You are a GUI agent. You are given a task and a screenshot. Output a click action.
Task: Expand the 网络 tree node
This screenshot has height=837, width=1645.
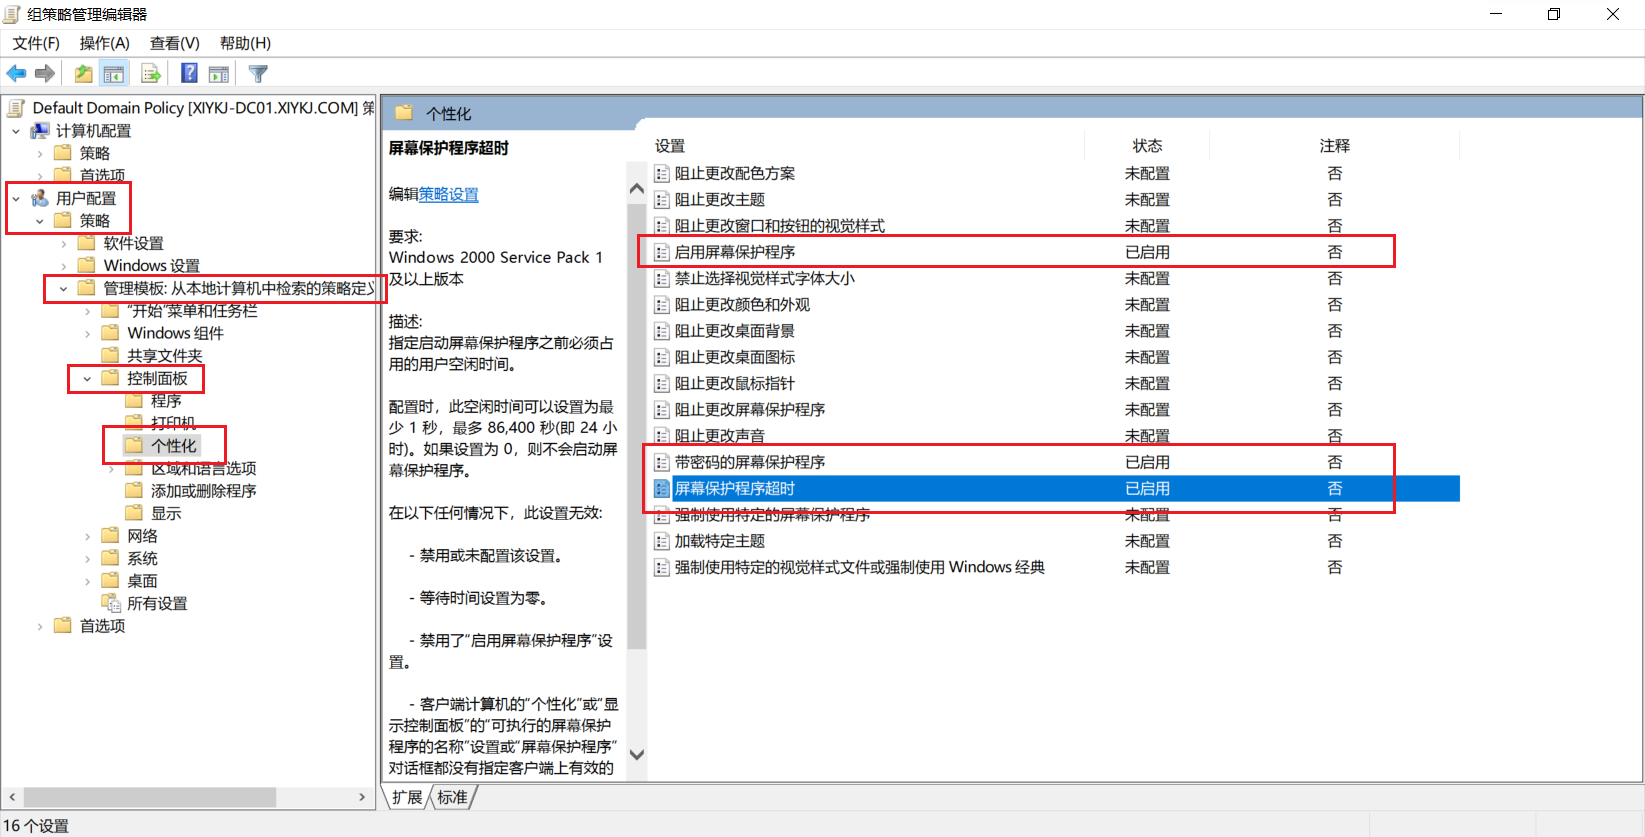click(x=87, y=536)
